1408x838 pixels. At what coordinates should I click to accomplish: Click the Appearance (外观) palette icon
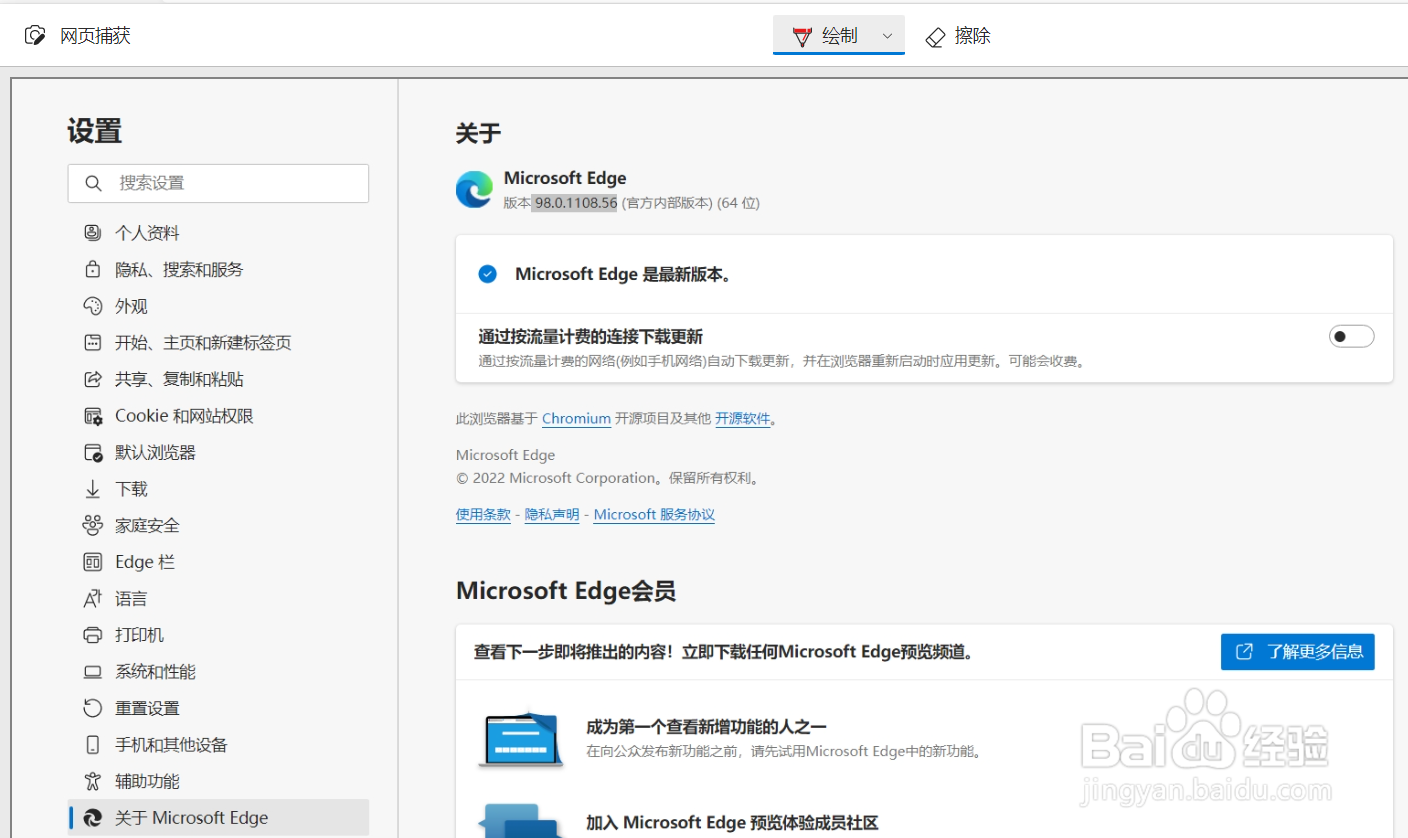pos(93,306)
